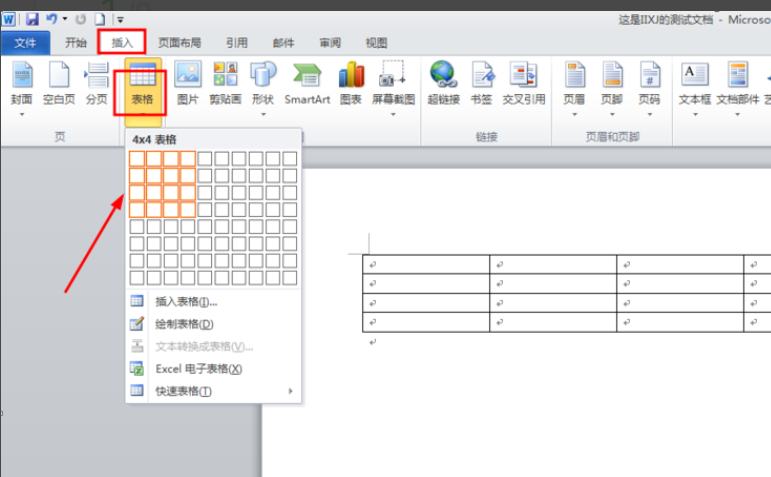The height and width of the screenshot is (477, 771).
Task: Expand the Shapes dropdown arrow
Action: pyautogui.click(x=263, y=115)
